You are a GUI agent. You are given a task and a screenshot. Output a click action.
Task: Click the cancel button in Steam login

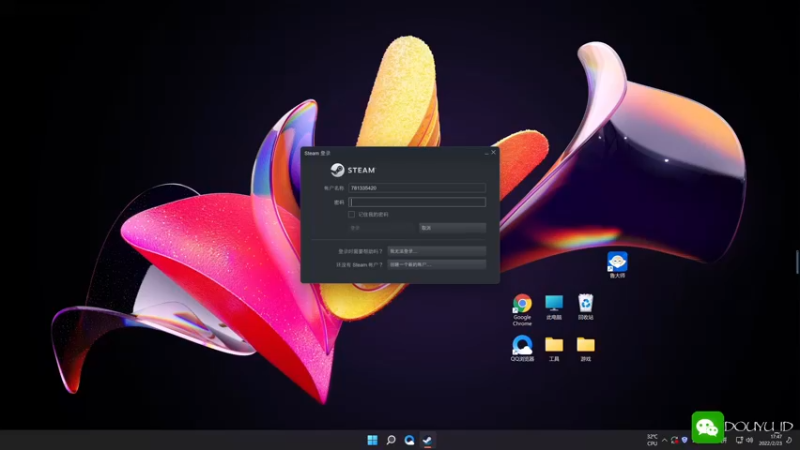453,228
